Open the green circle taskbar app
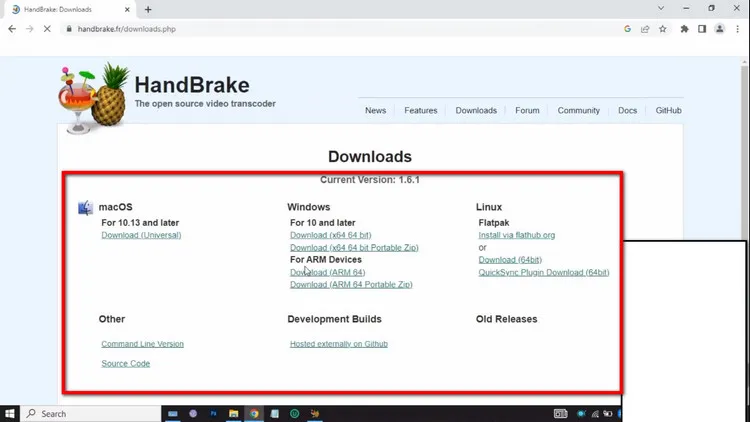 tap(295, 413)
